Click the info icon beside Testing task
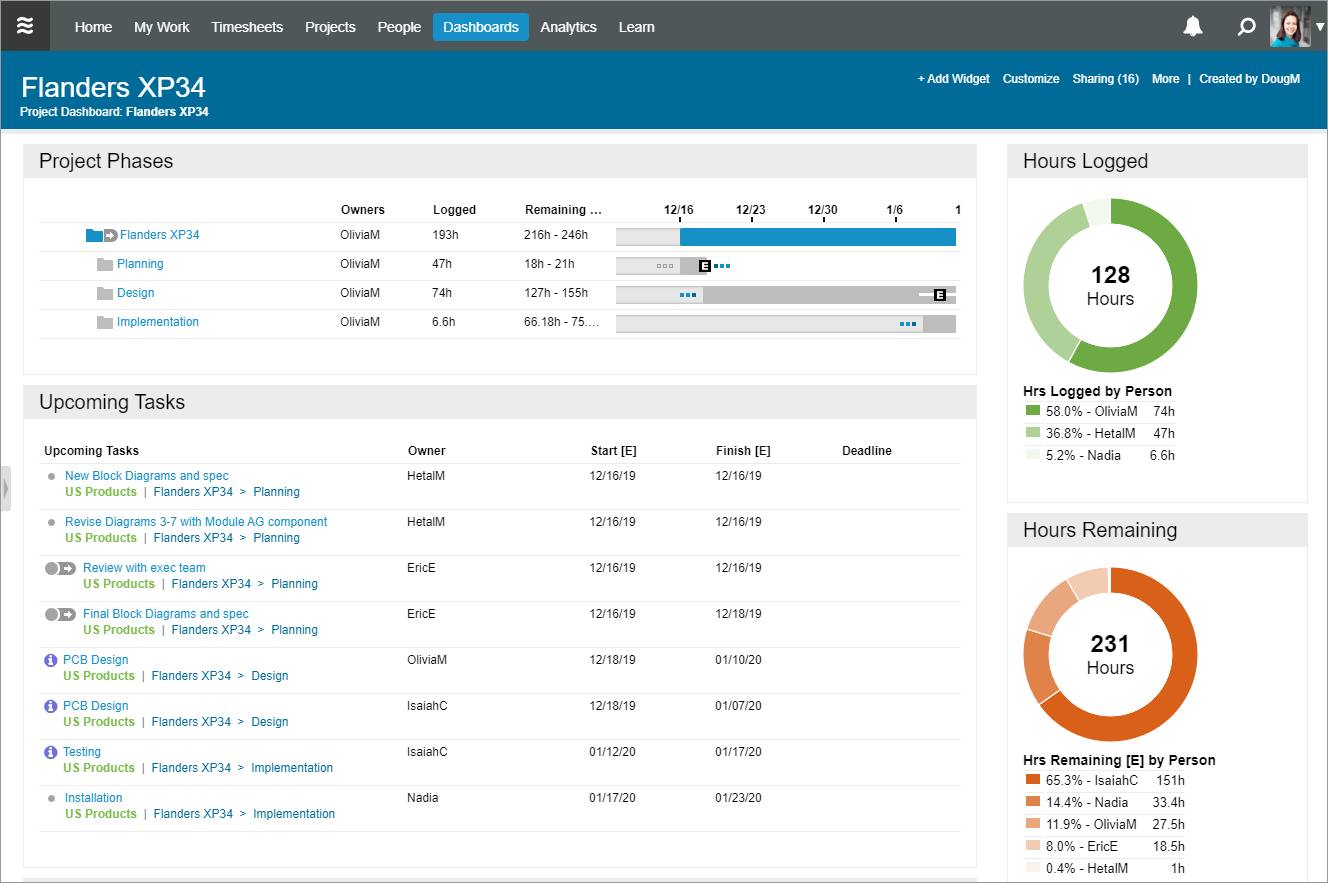 point(50,751)
